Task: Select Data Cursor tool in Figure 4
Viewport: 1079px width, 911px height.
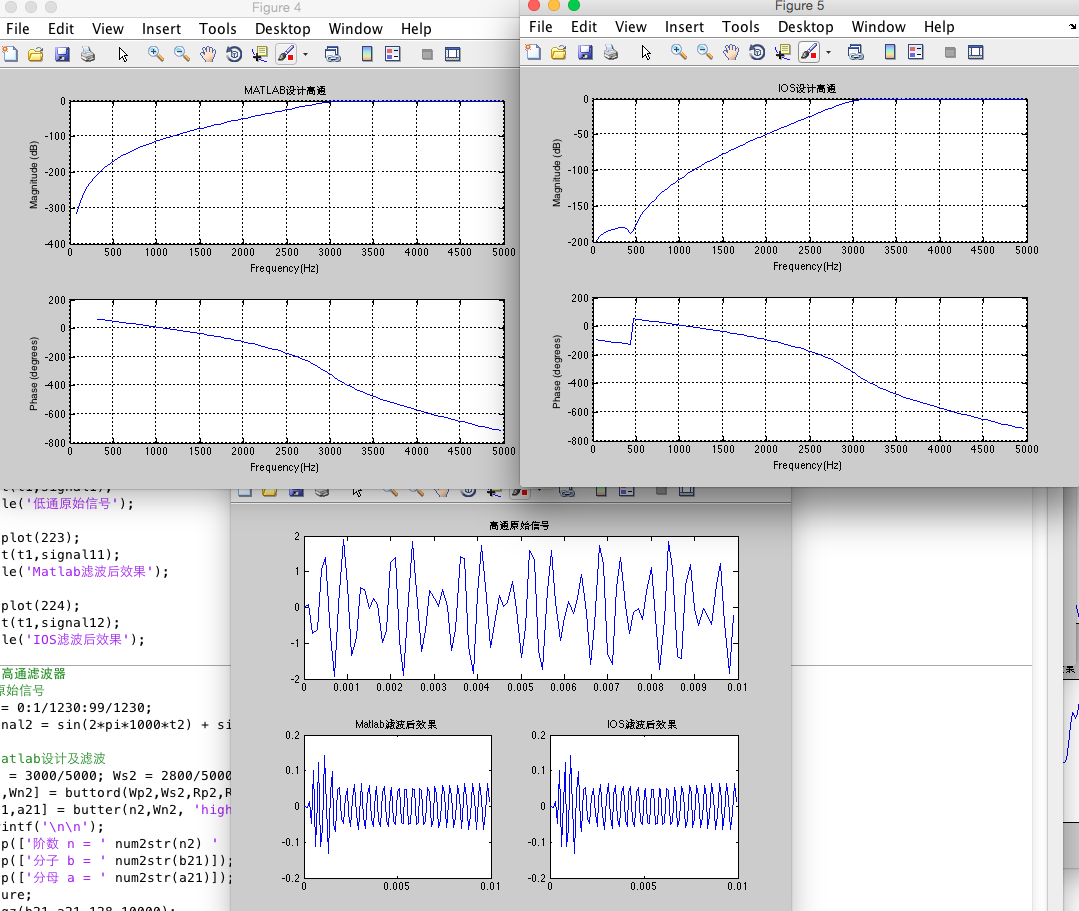Action: tap(259, 54)
